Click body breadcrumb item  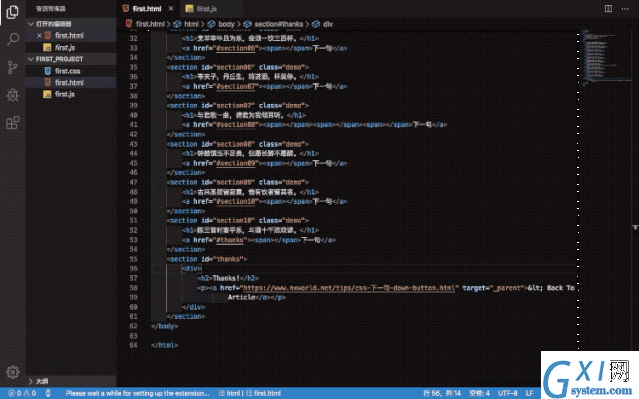[221, 24]
